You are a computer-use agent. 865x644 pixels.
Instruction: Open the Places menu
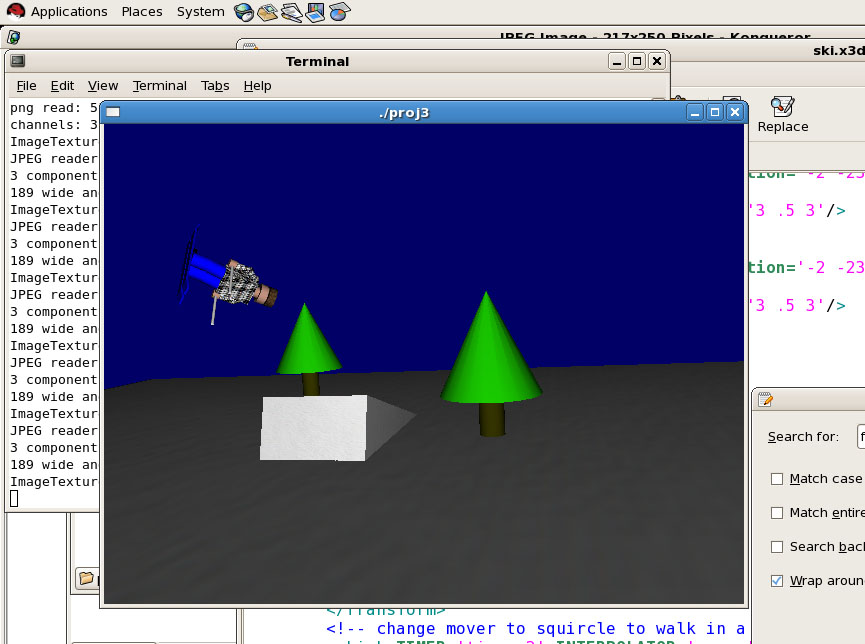(142, 12)
